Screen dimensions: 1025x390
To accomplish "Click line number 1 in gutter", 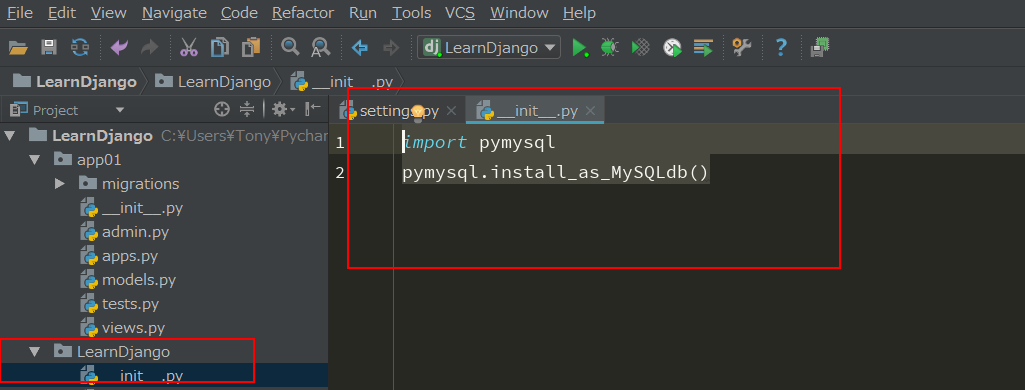I will tap(340, 142).
